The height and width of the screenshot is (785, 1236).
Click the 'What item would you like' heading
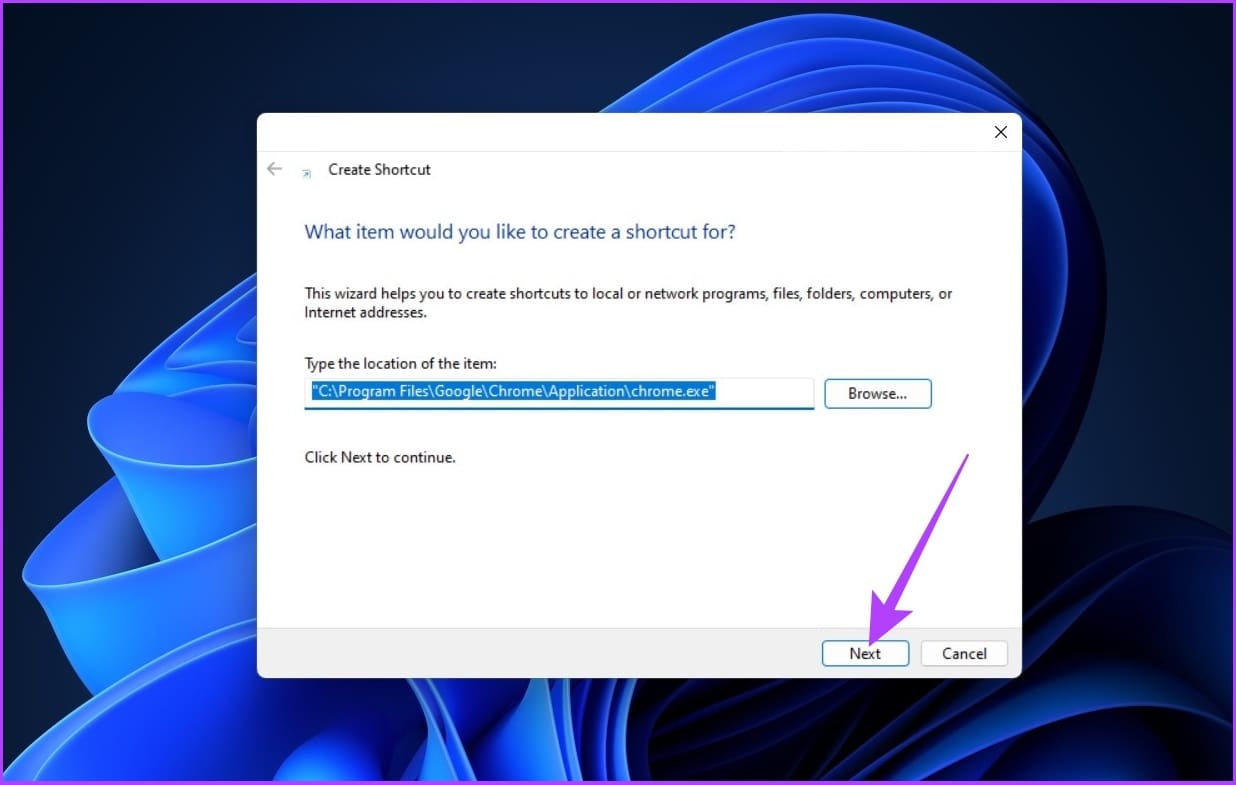520,232
